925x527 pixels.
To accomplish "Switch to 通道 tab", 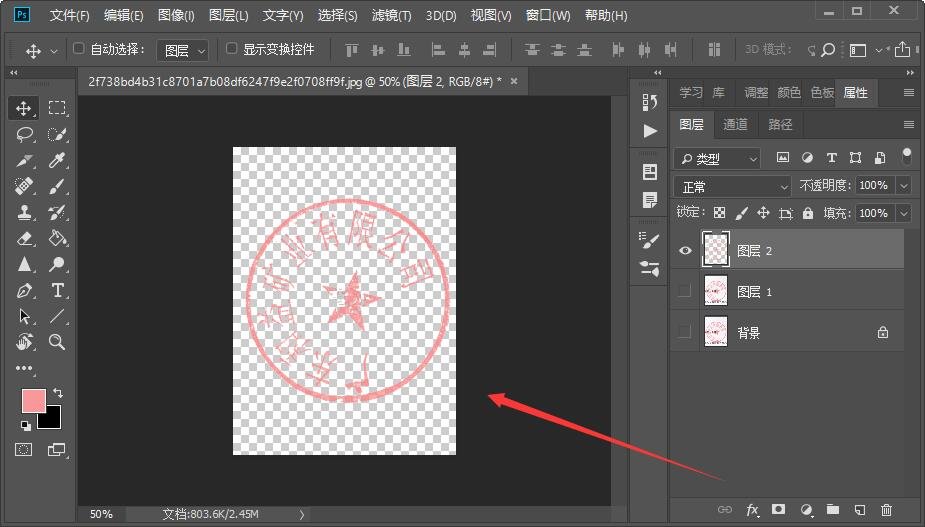I will (736, 125).
